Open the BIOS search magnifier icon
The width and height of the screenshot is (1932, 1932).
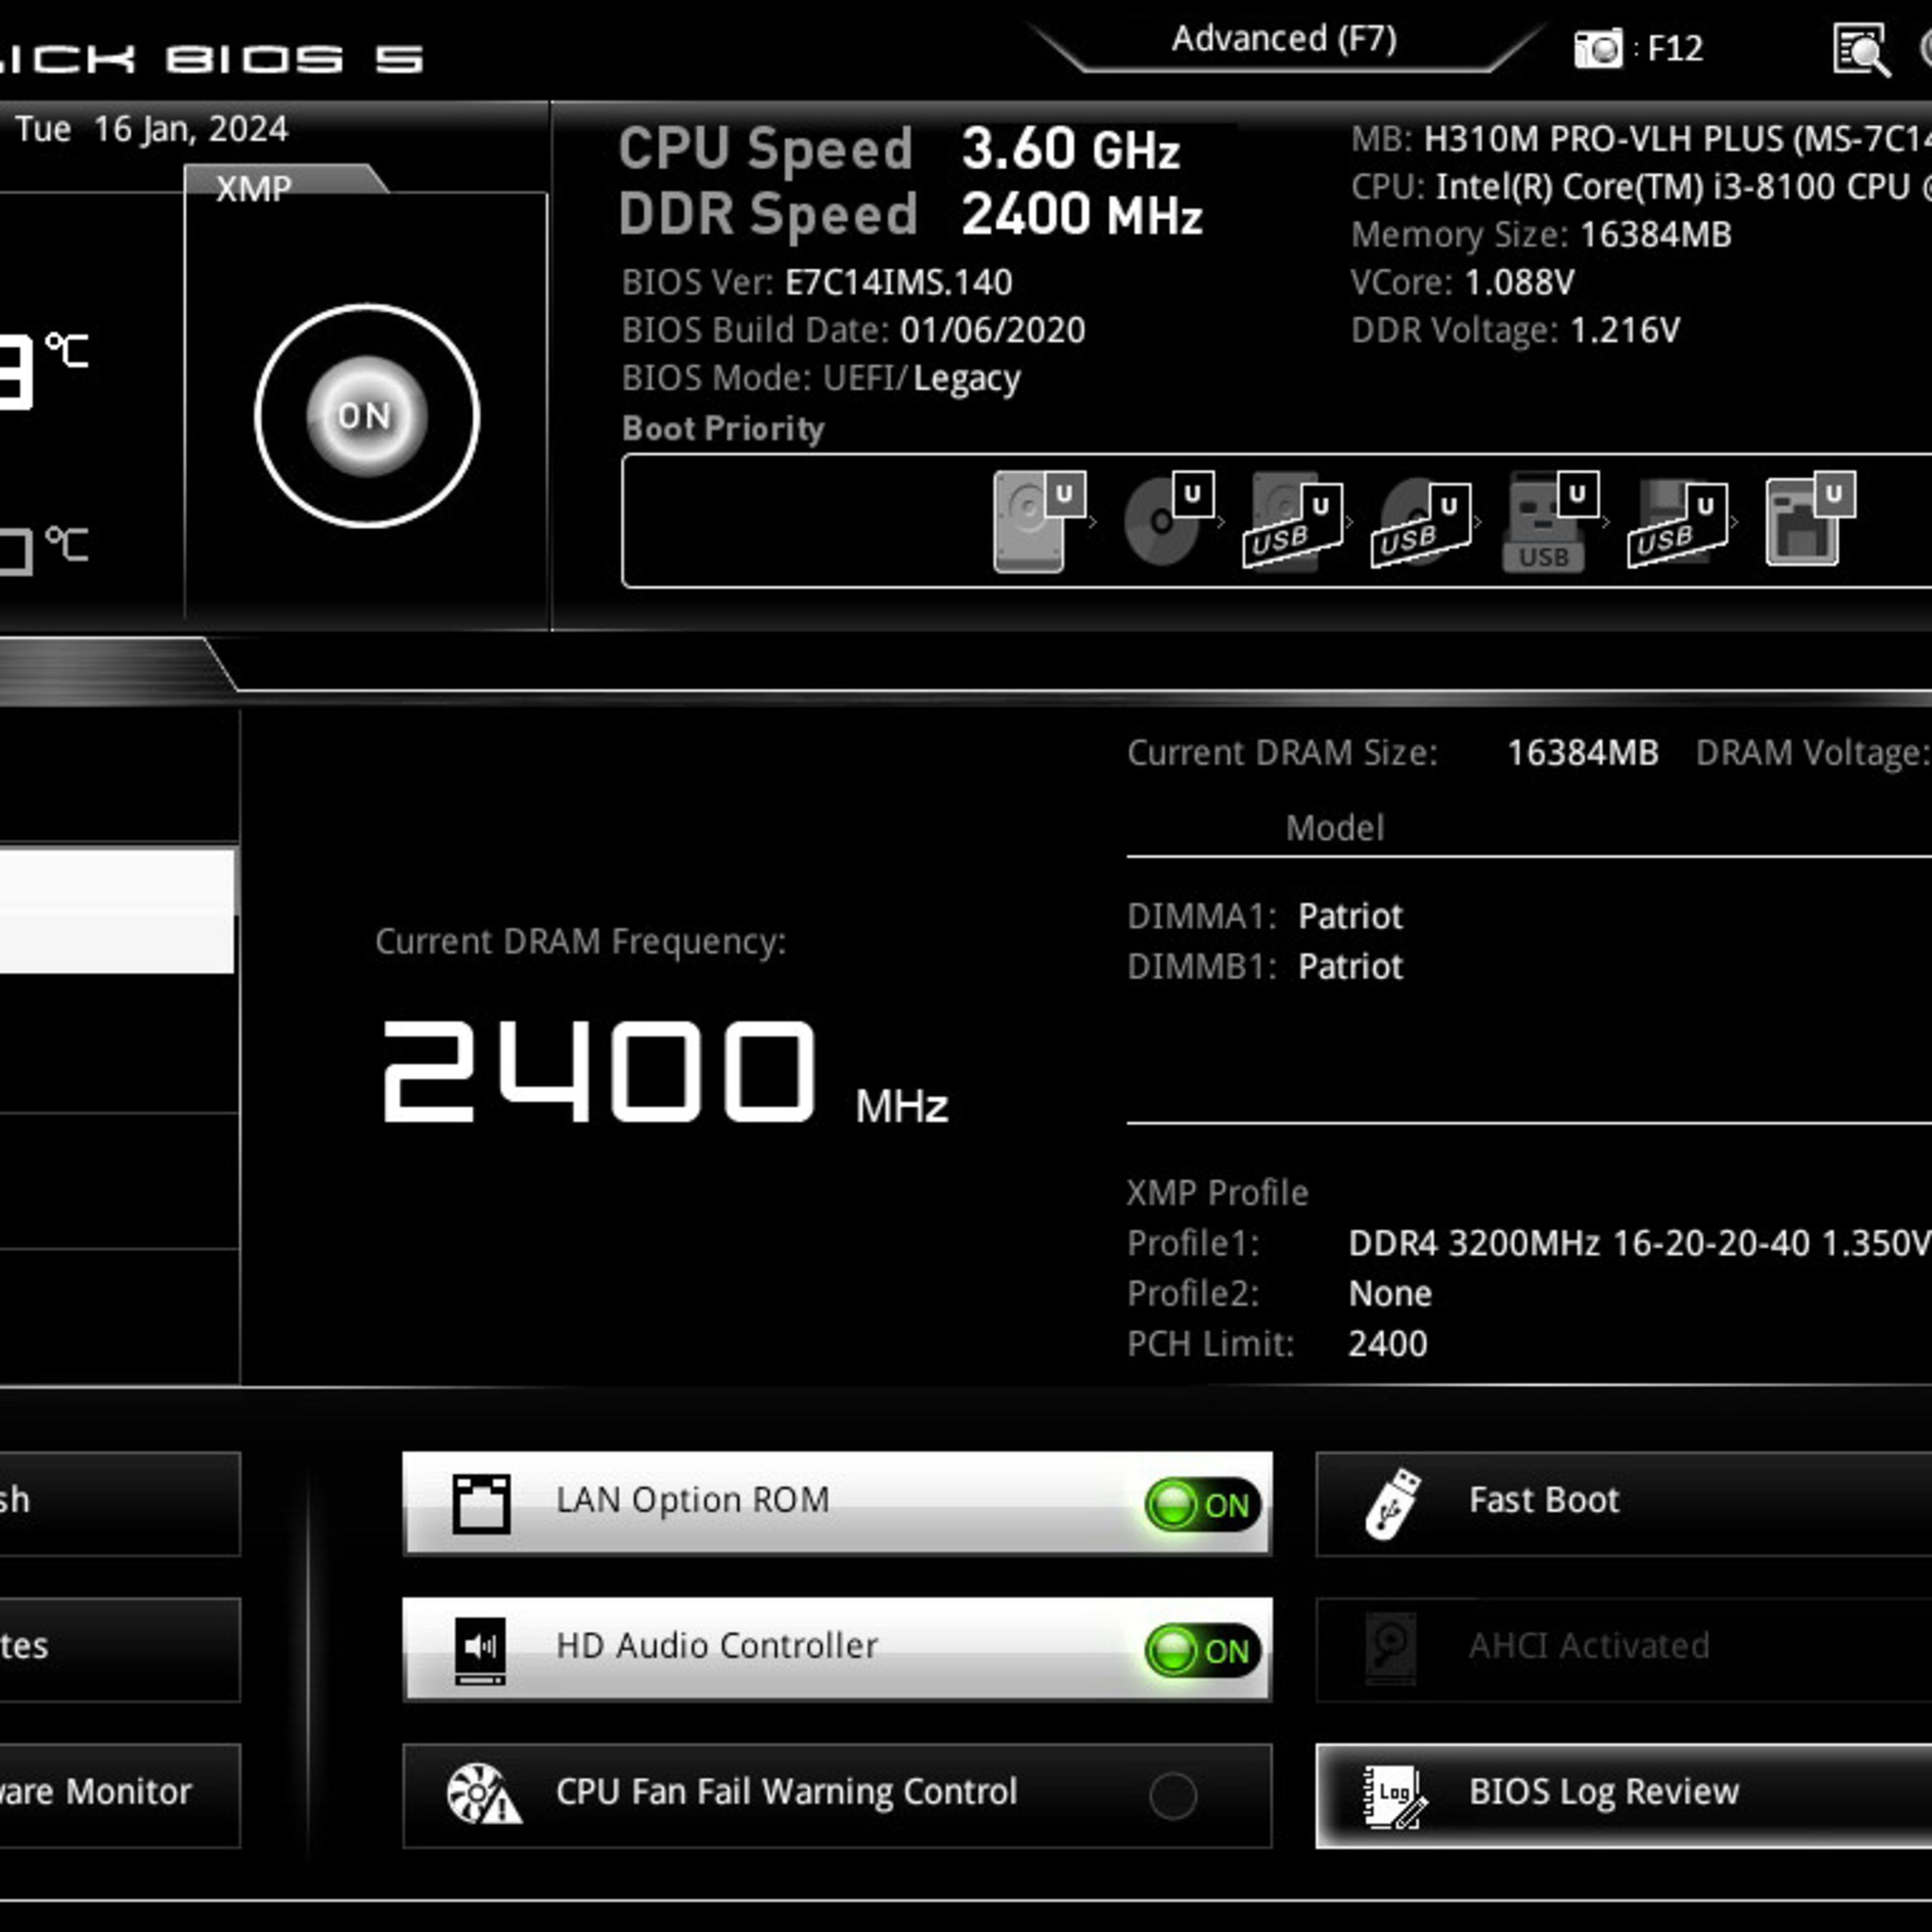(1861, 50)
